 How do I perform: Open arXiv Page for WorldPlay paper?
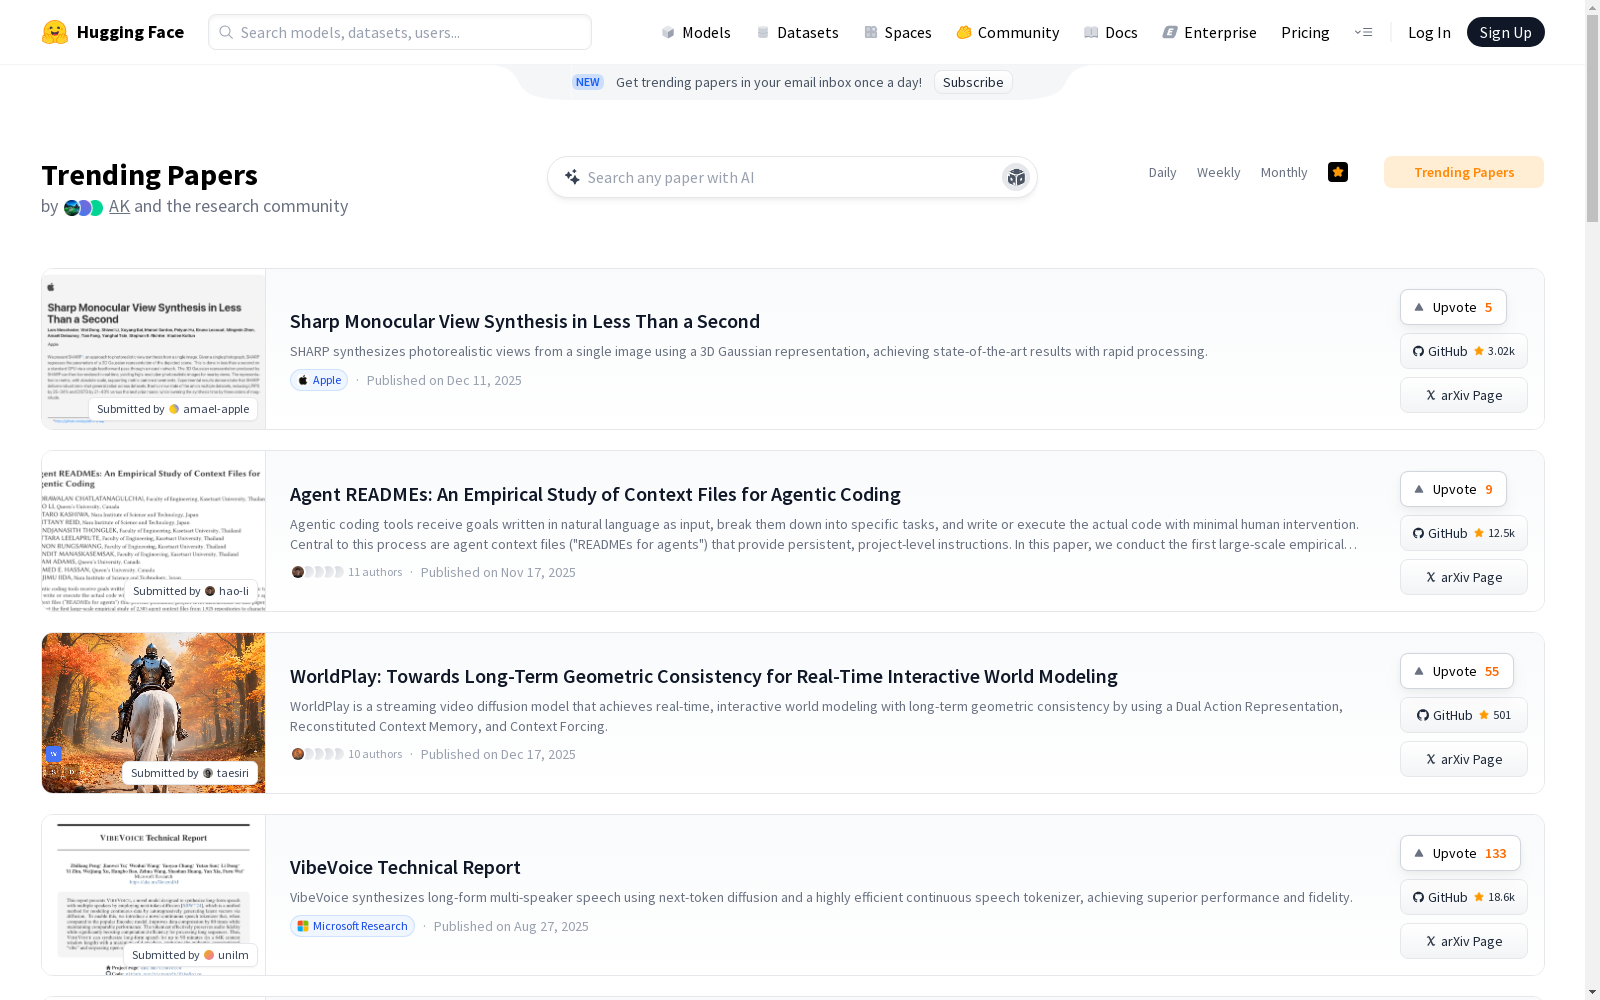pyautogui.click(x=1464, y=759)
